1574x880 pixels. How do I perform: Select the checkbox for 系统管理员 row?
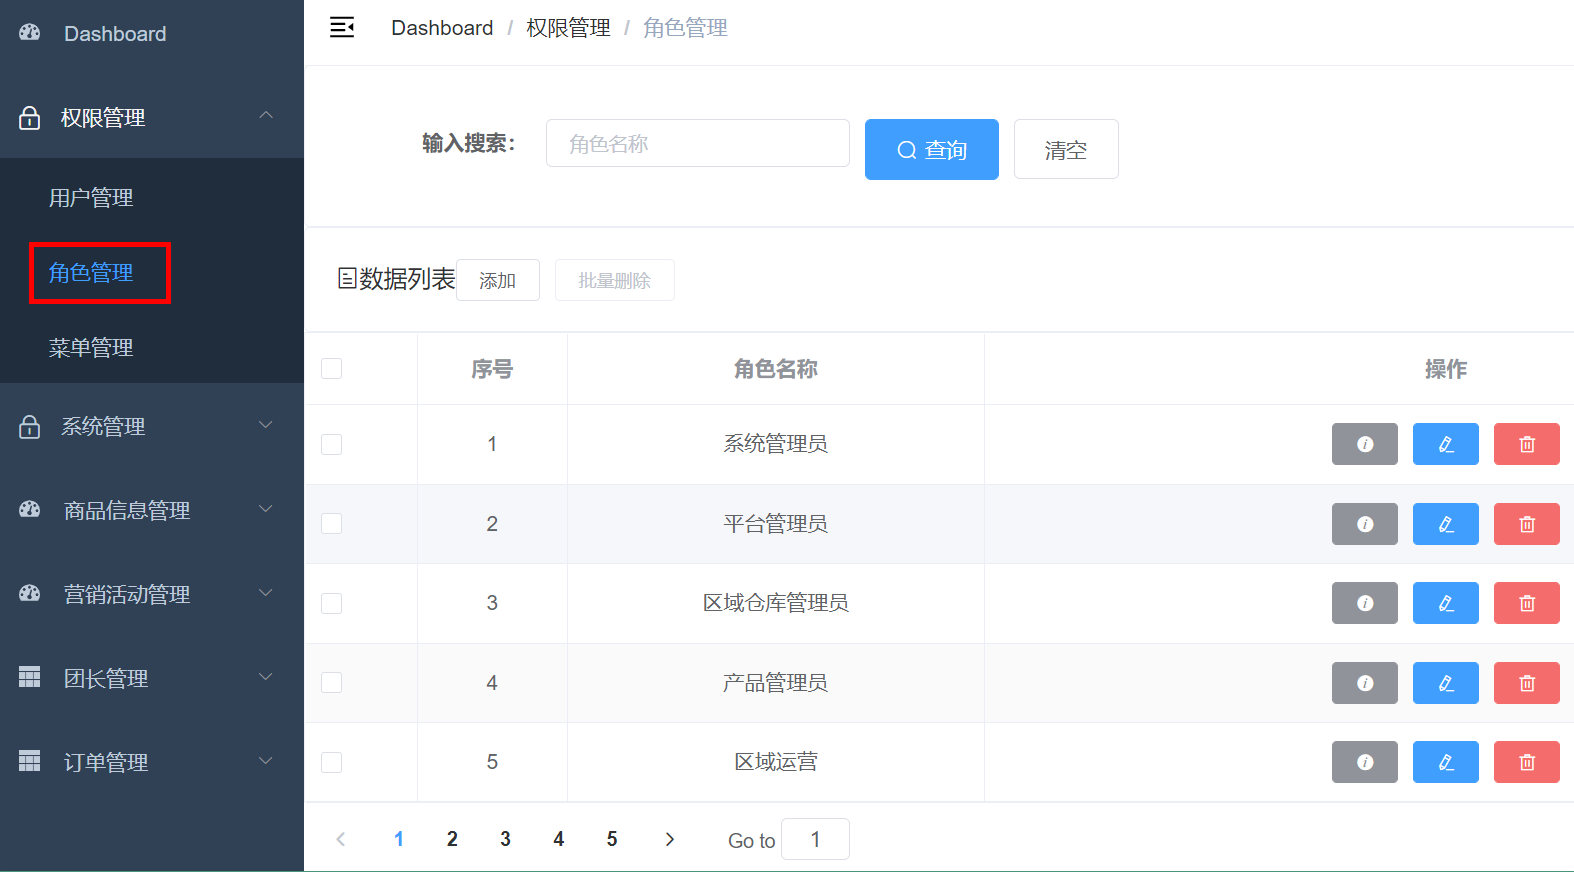tap(332, 444)
